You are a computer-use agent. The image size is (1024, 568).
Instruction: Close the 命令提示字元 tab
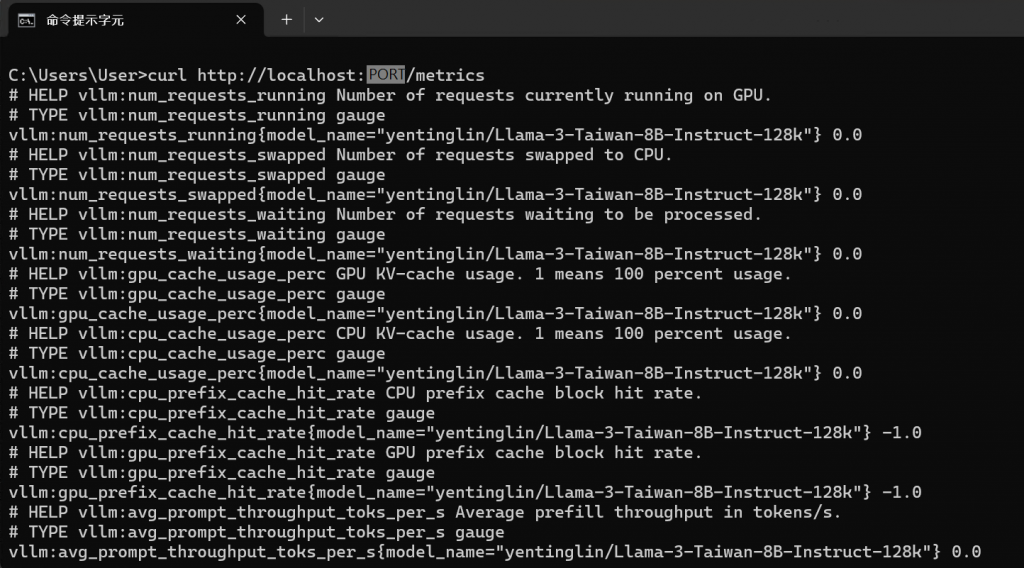241,20
